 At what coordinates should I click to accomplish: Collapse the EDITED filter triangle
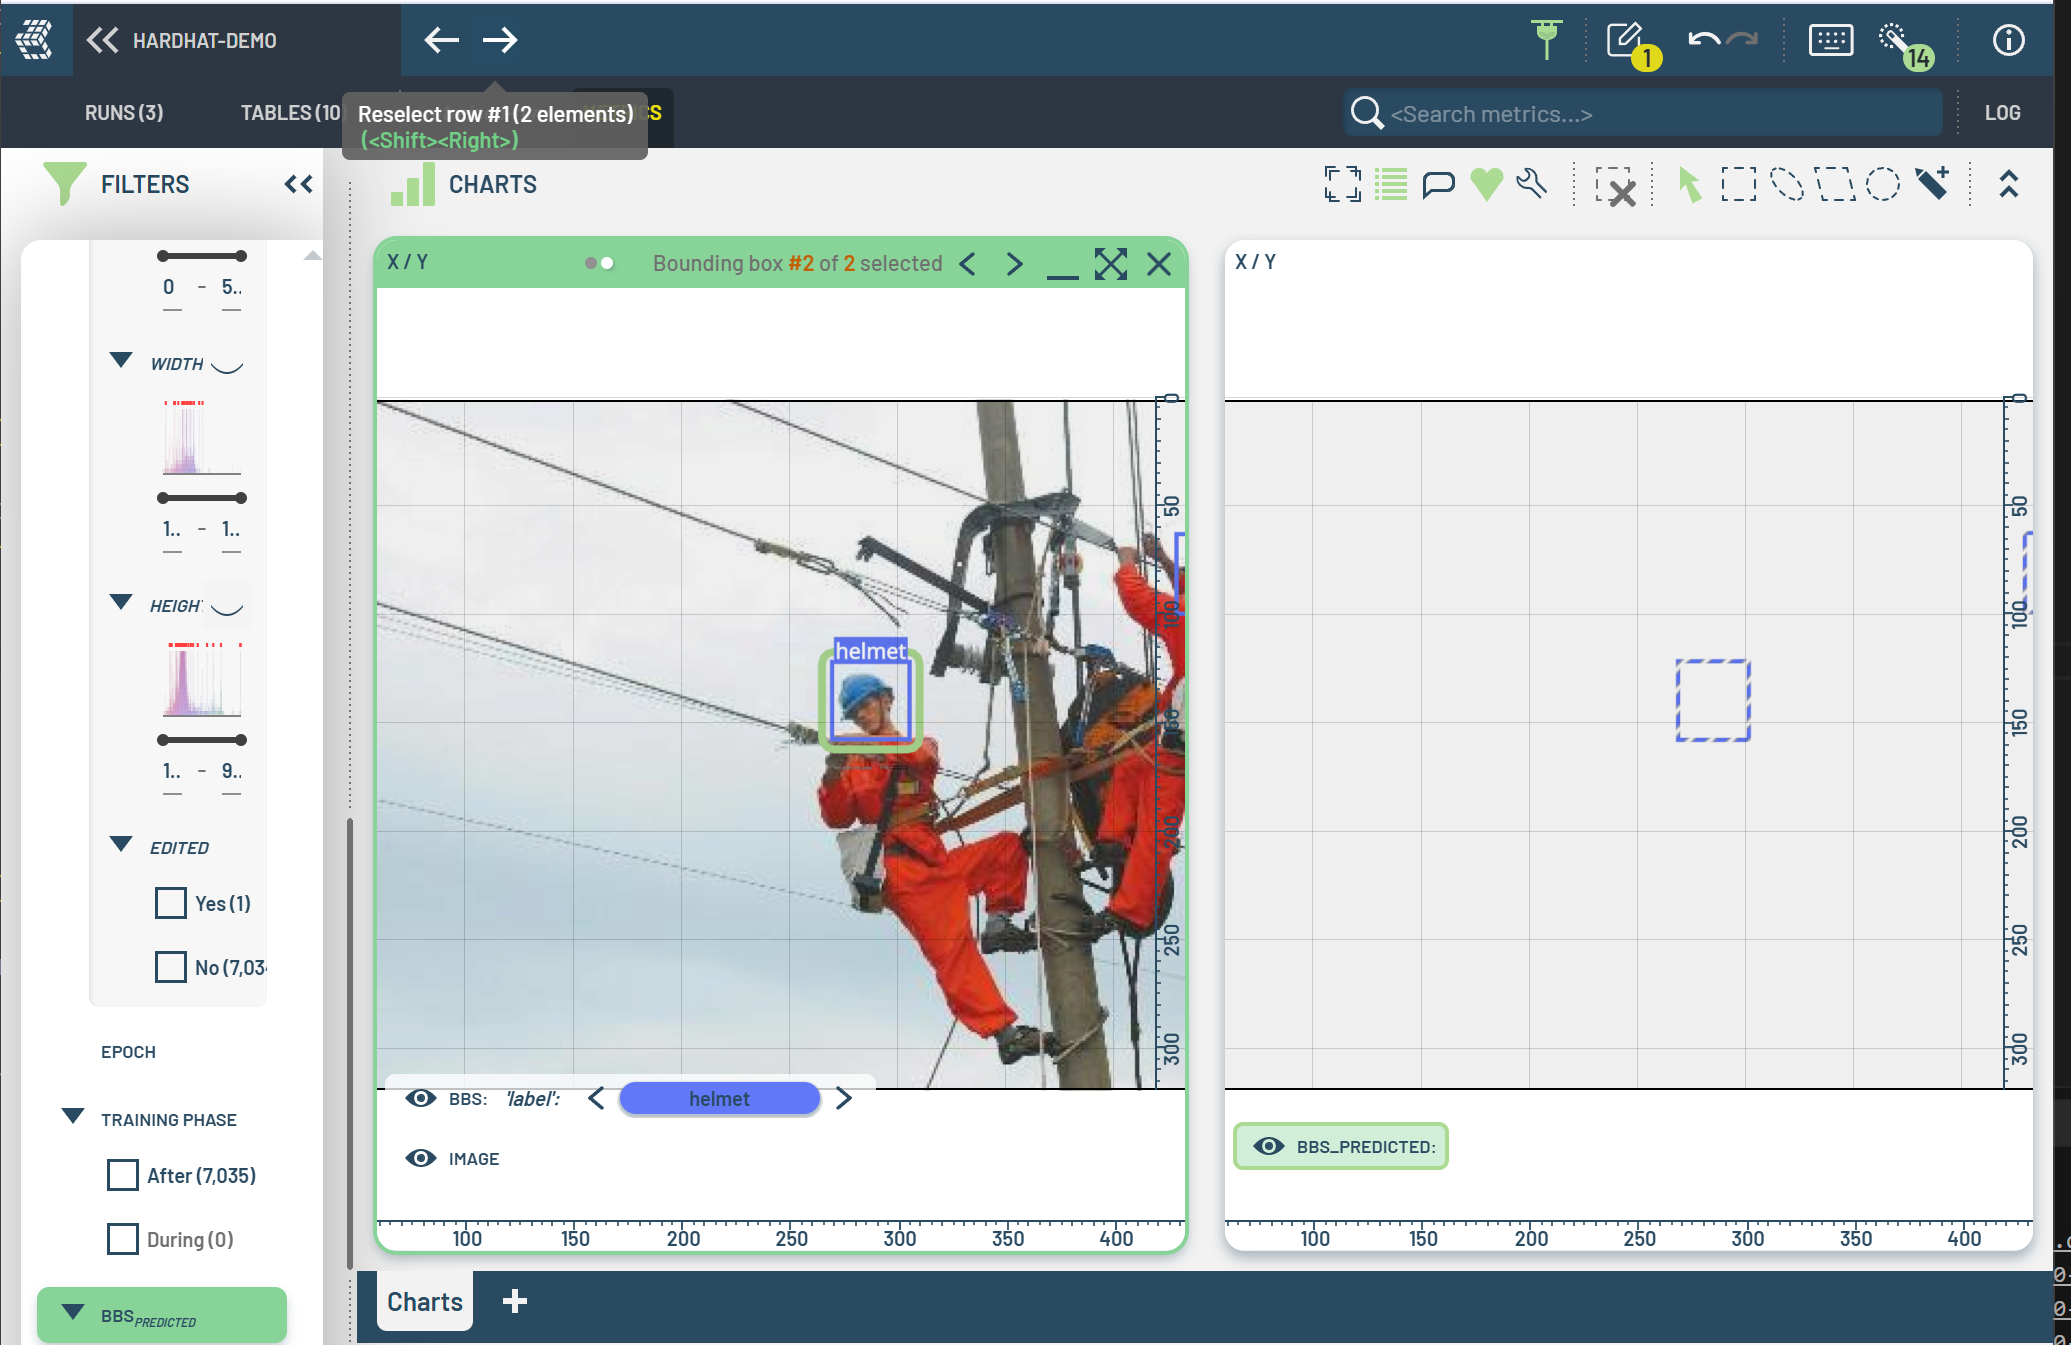click(121, 844)
